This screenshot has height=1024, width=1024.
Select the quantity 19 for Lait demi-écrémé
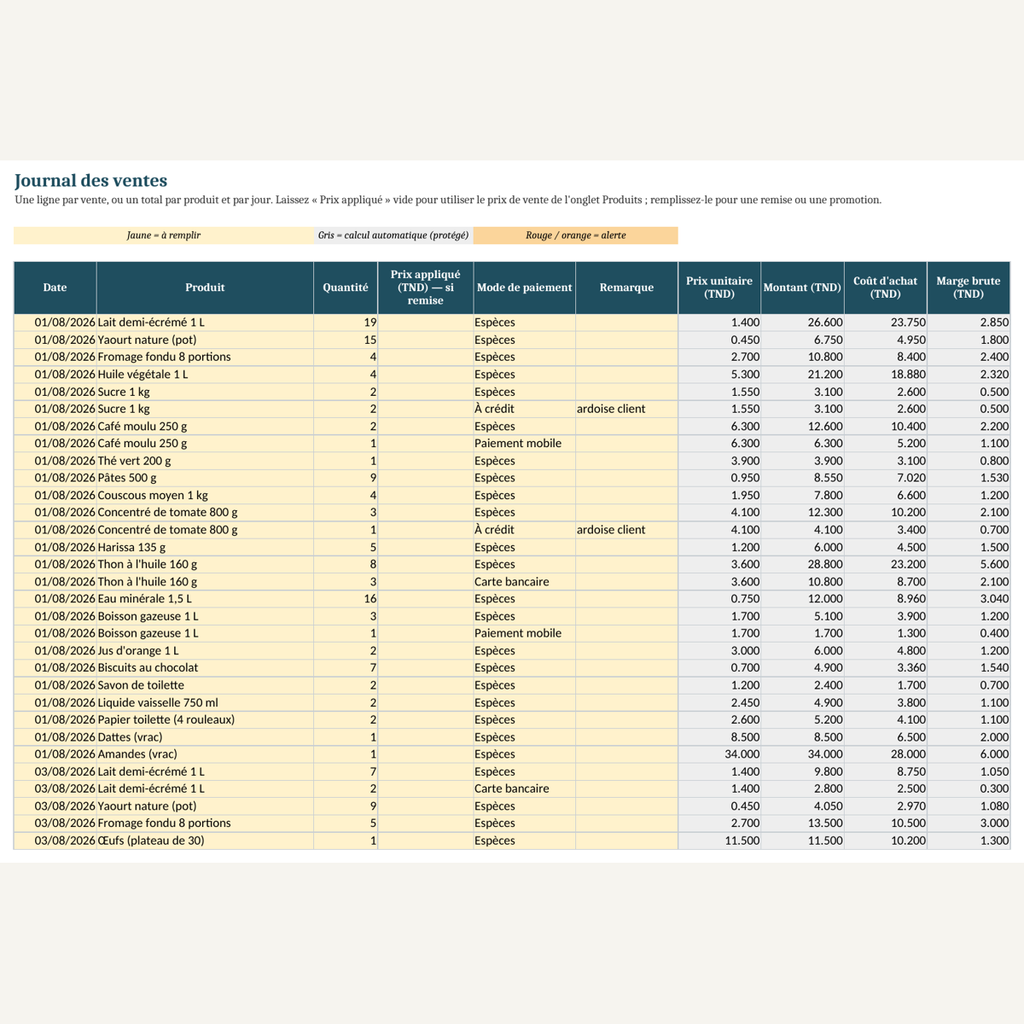pyautogui.click(x=345, y=322)
